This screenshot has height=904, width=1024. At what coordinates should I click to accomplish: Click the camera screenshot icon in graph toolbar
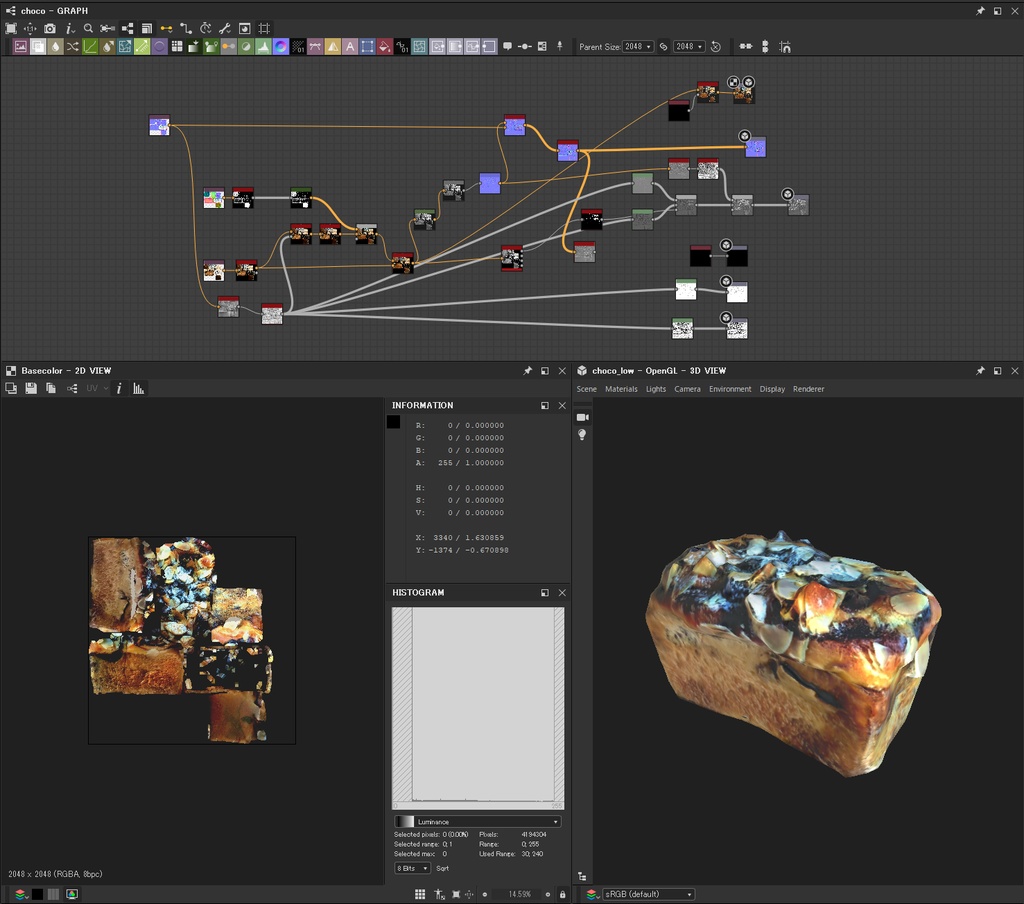click(50, 29)
